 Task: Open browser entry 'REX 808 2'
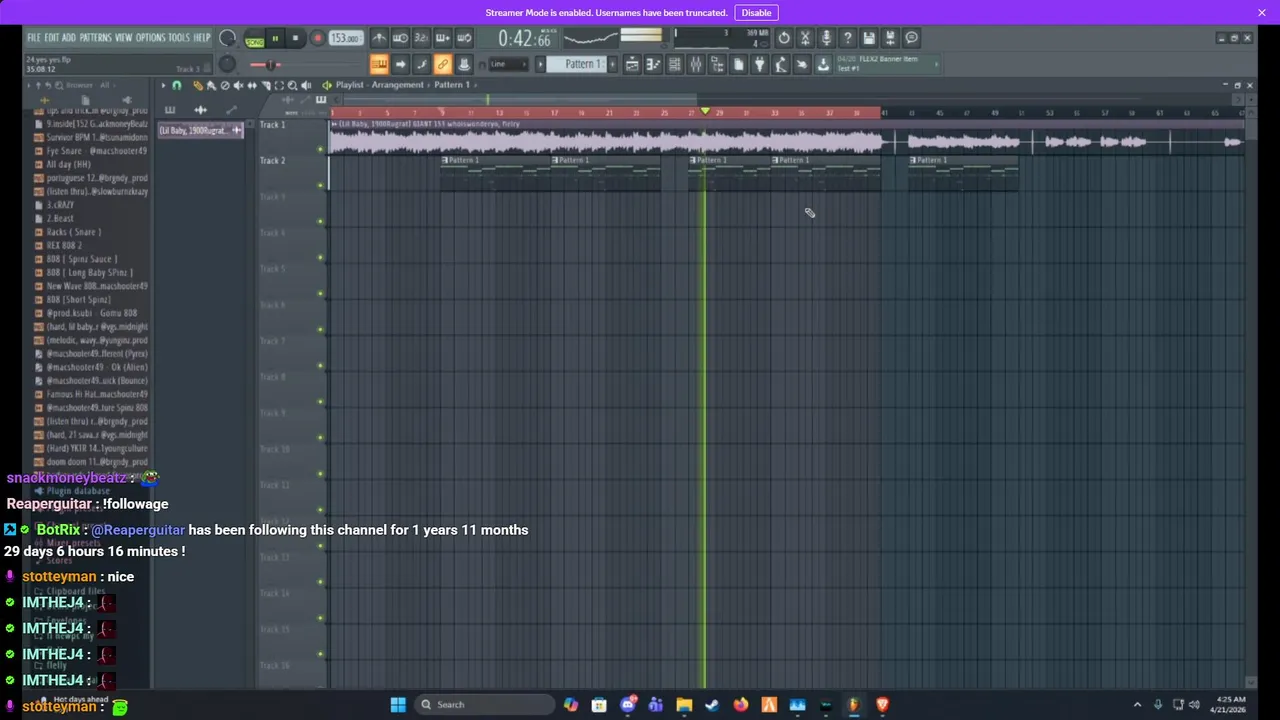pyautogui.click(x=64, y=245)
